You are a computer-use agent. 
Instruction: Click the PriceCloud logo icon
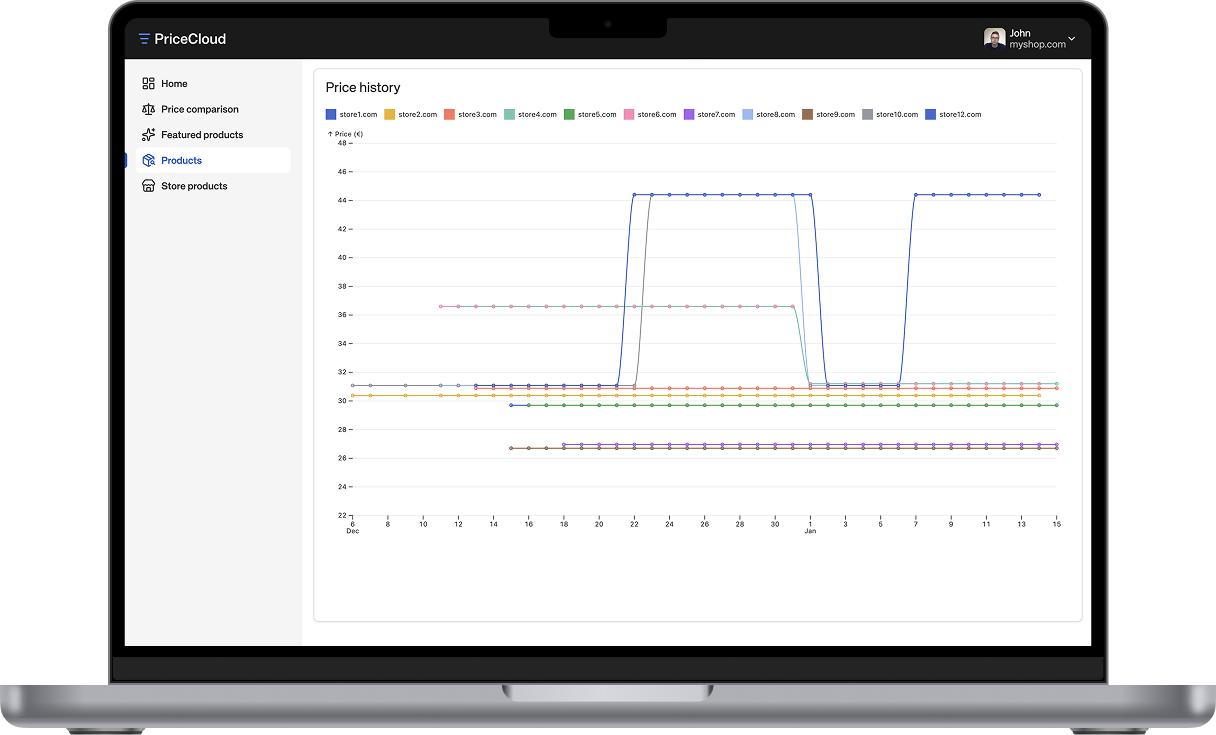point(144,39)
